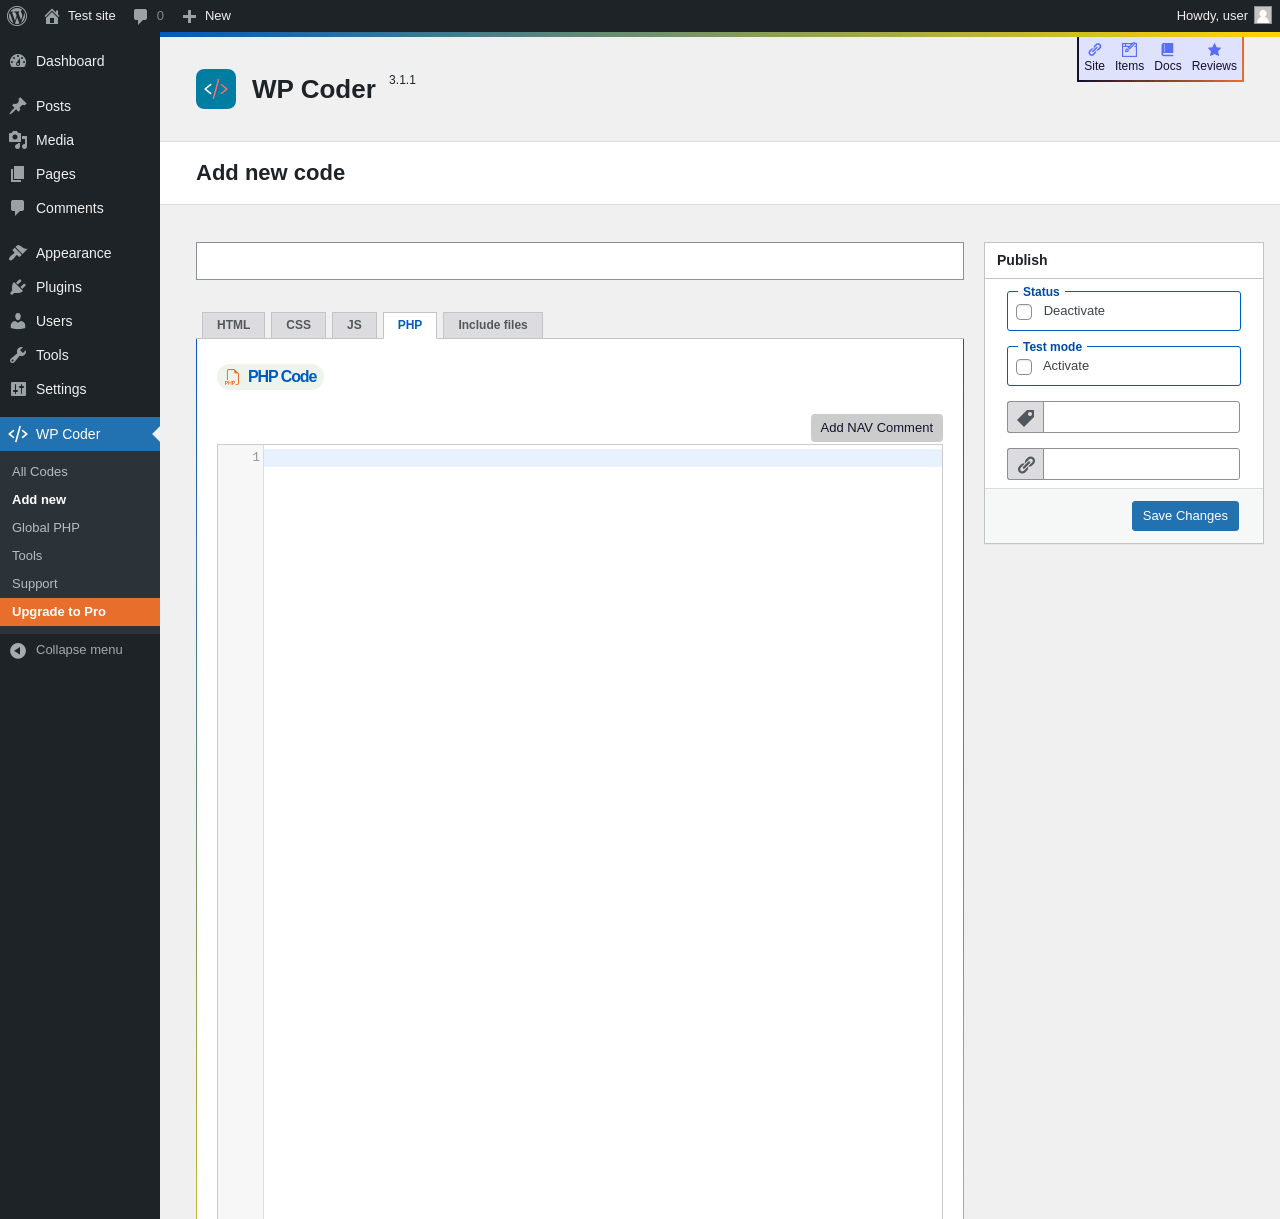
Task: Click the chain link icon in Publish box
Action: 1026,464
